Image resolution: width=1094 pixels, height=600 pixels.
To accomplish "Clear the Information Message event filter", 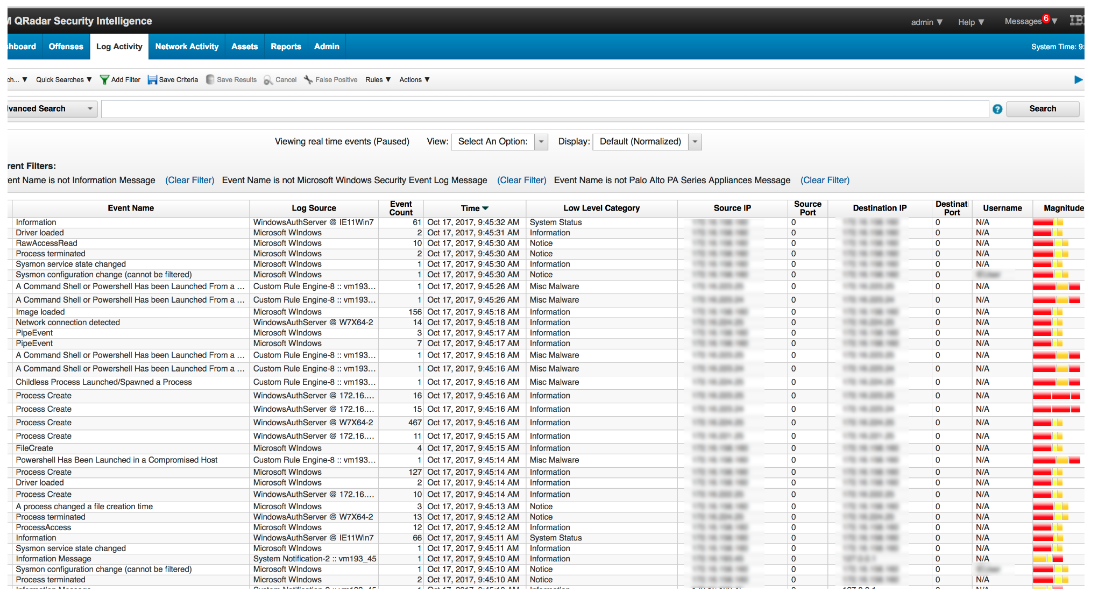I will (190, 180).
